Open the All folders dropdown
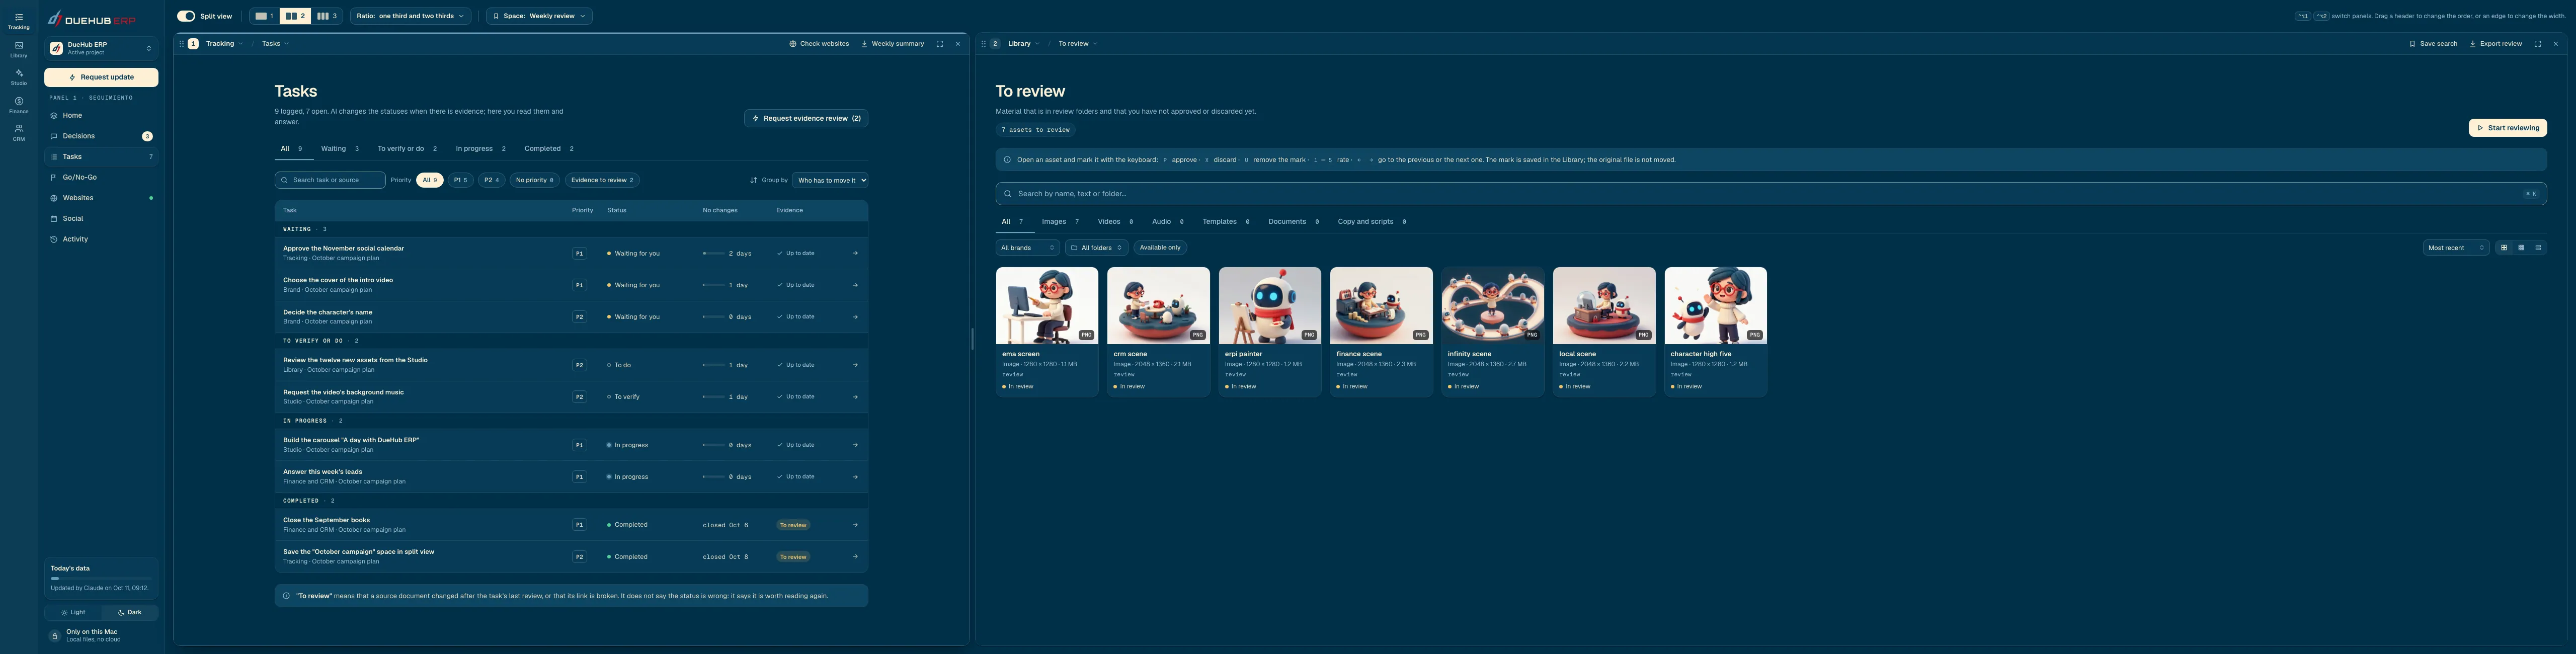Screen dimensions: 2576x654 (x=1096, y=248)
